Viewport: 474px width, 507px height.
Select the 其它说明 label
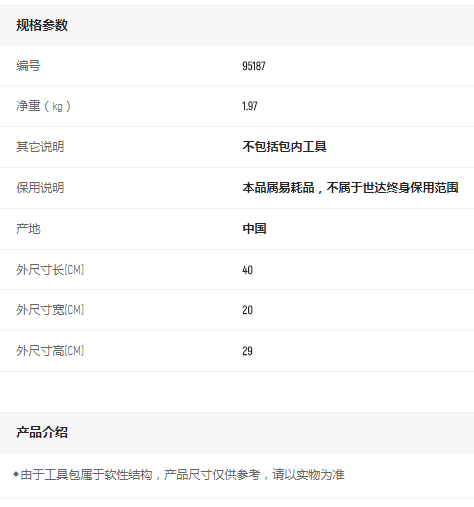tap(40, 147)
